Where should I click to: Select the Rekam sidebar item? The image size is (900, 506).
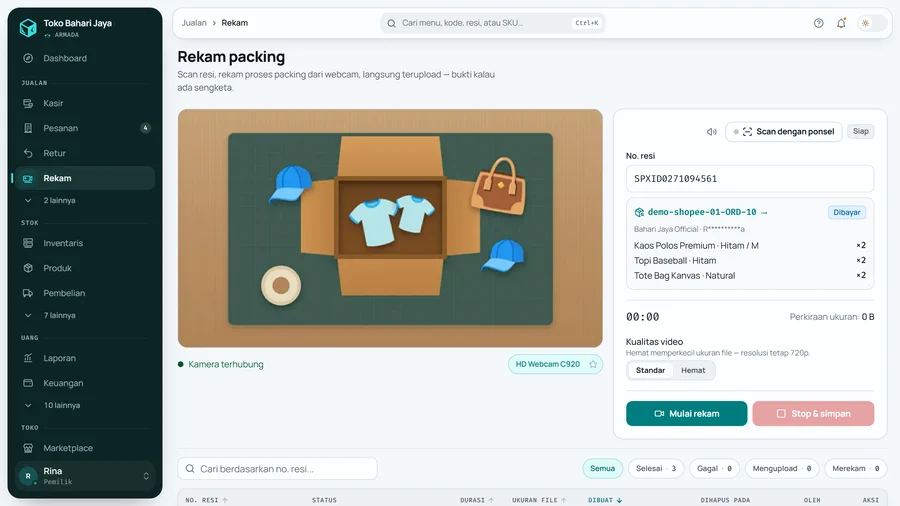pos(85,178)
